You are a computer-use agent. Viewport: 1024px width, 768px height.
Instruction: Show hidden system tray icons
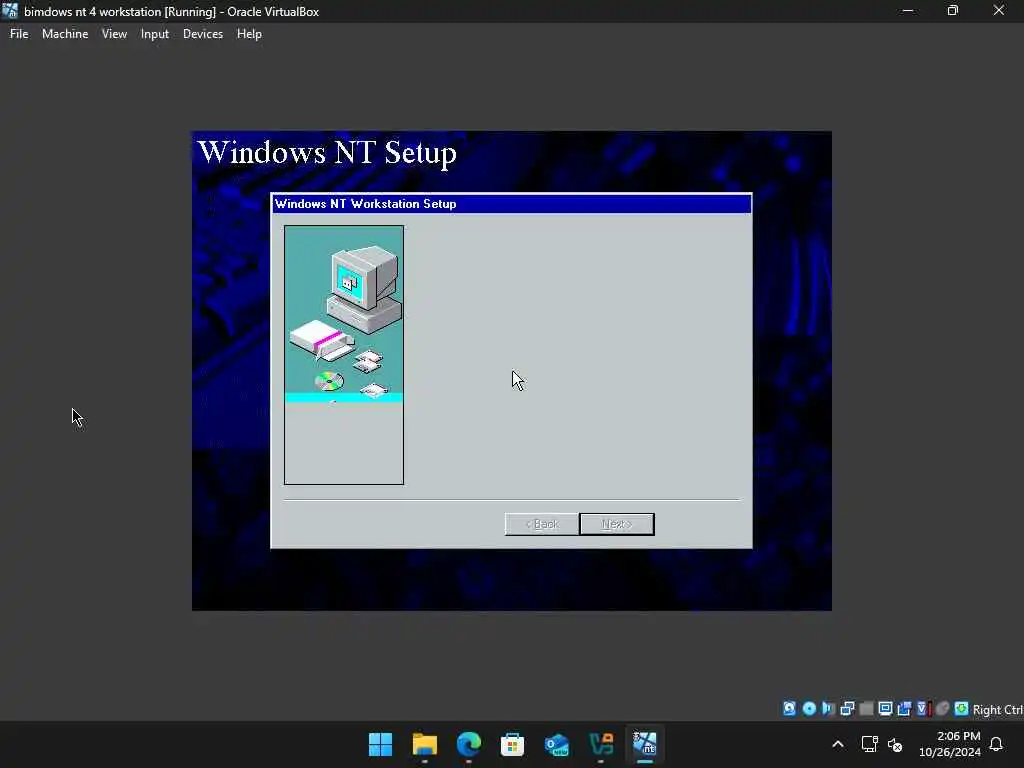point(838,744)
